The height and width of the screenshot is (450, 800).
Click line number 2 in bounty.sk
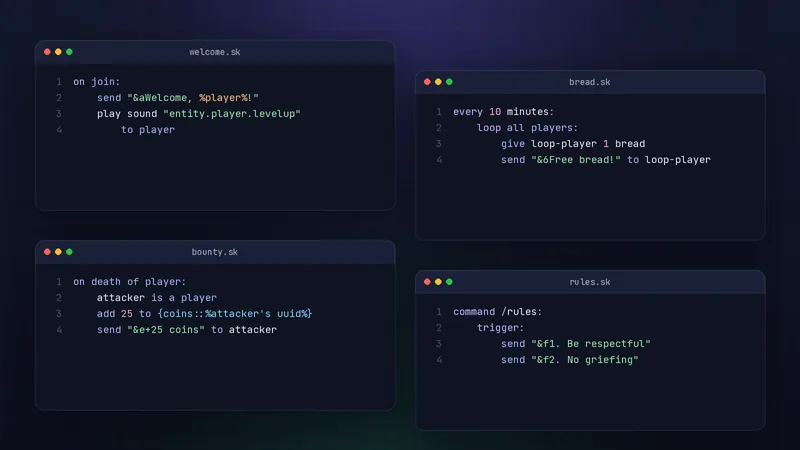[x=59, y=297]
